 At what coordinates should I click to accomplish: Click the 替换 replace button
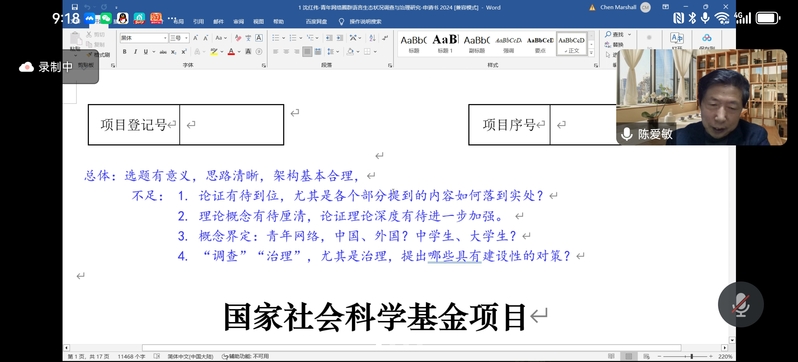[x=614, y=45]
